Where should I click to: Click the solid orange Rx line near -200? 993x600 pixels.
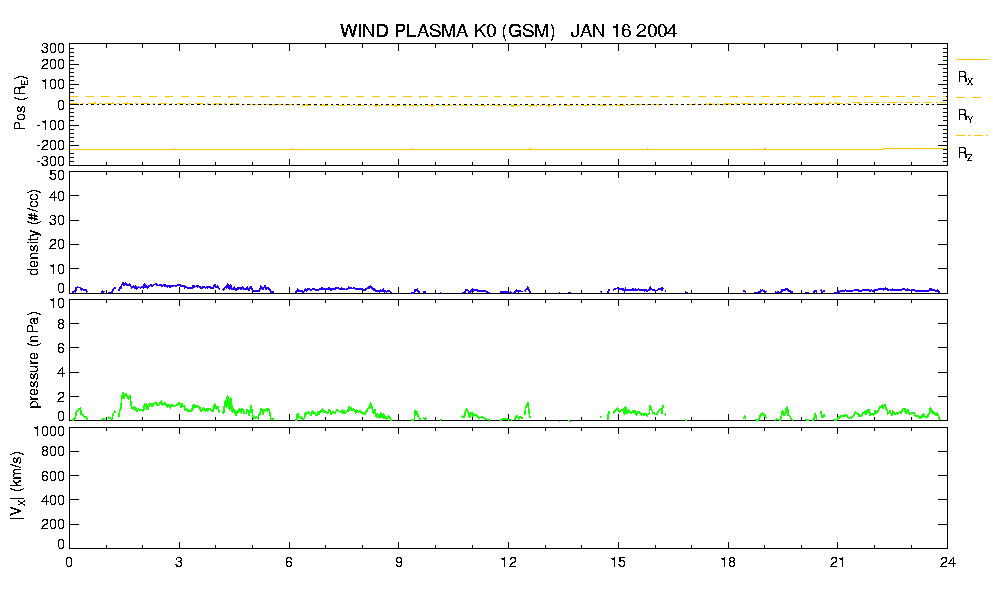(x=509, y=150)
